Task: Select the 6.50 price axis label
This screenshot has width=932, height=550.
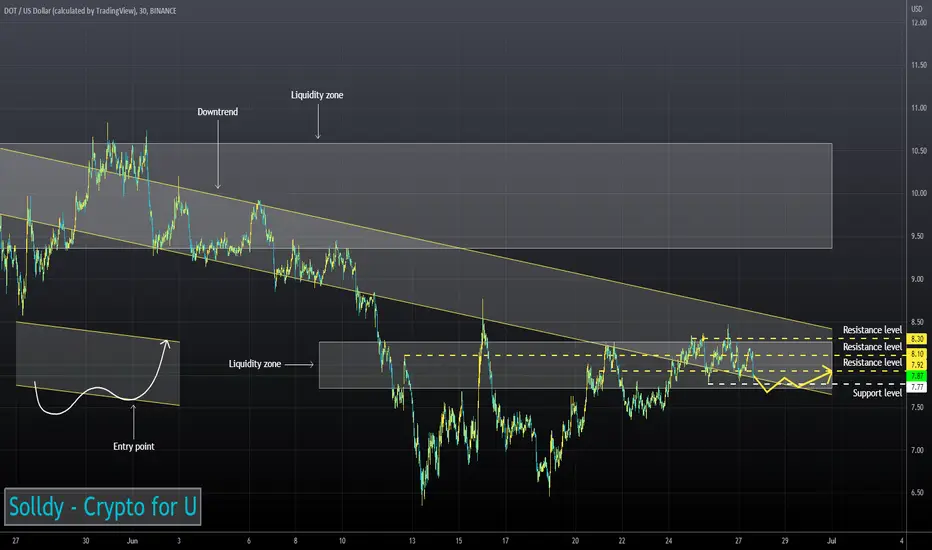Action: (918, 492)
